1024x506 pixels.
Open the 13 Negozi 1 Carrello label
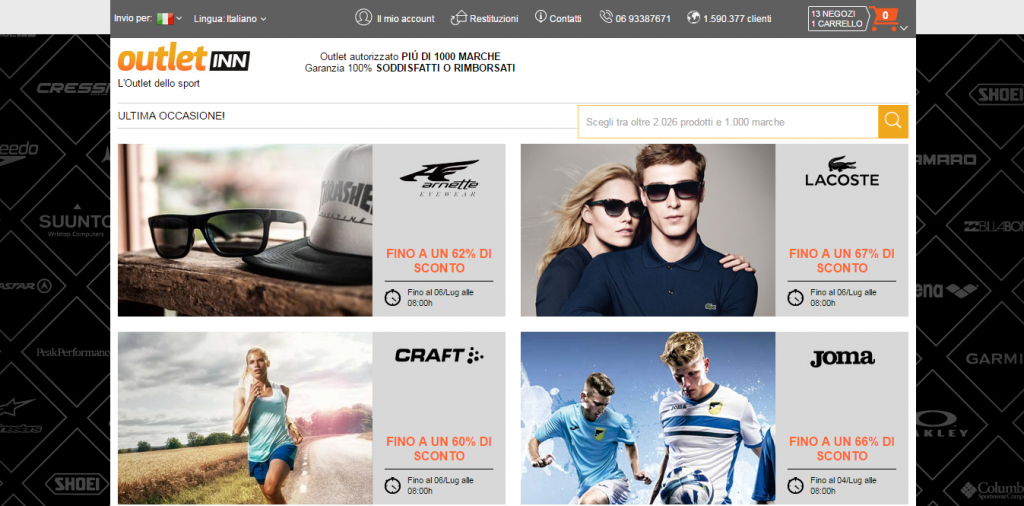pos(837,18)
